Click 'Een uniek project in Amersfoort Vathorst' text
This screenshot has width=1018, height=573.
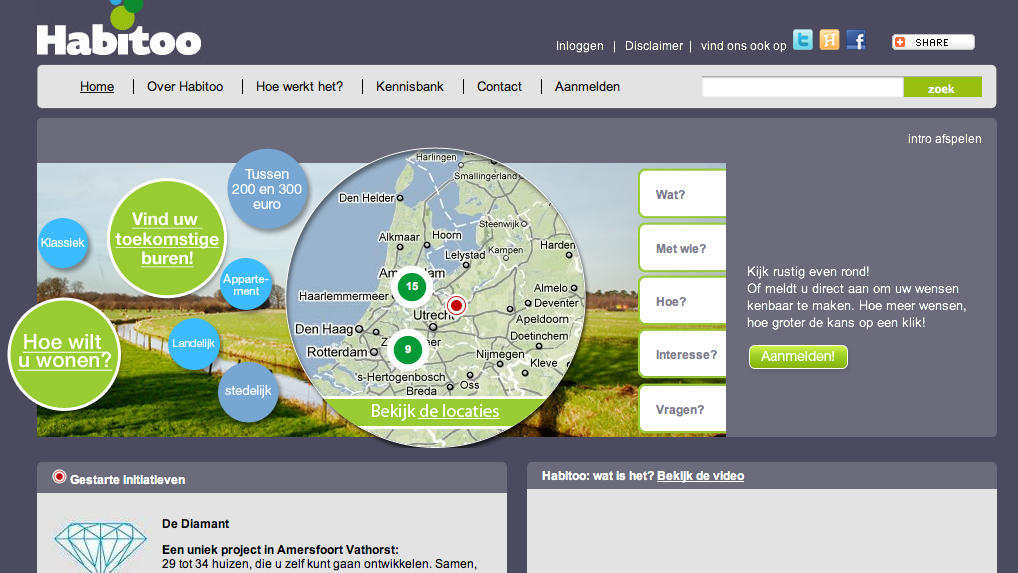pyautogui.click(x=280, y=550)
